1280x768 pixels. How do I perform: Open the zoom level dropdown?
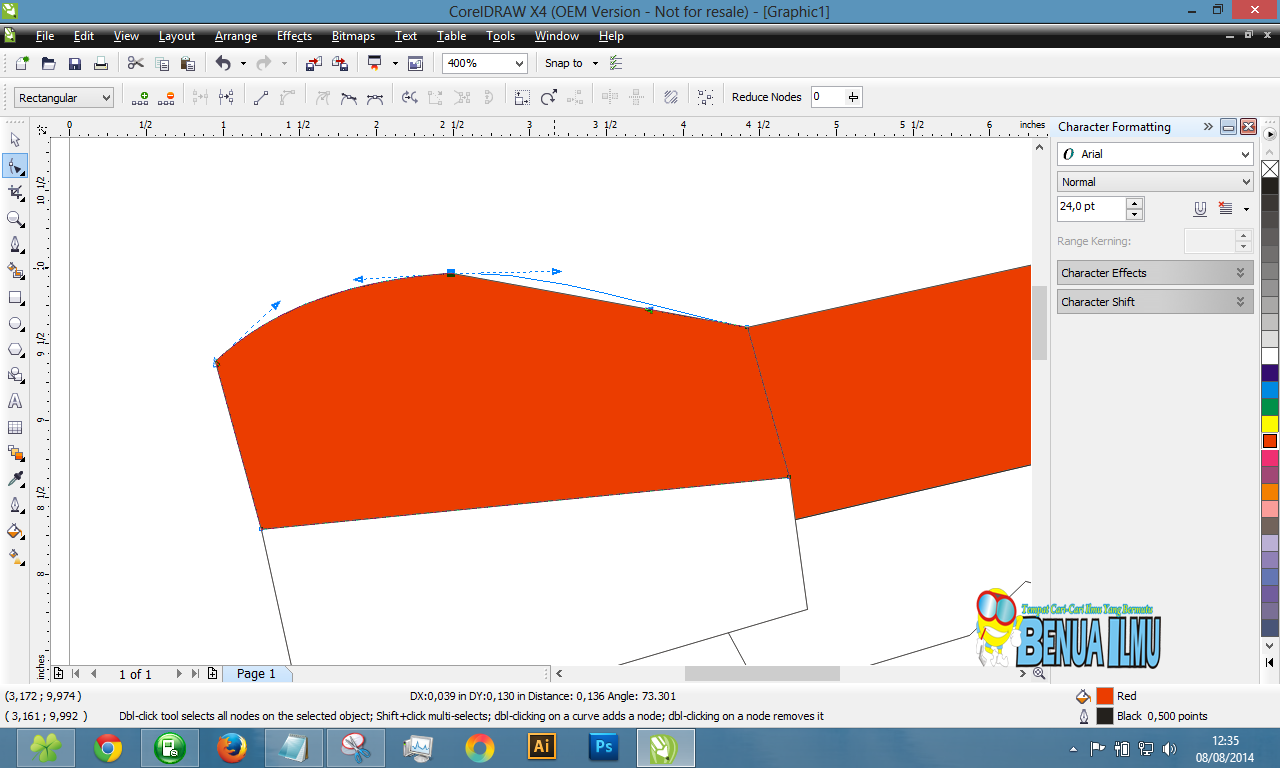[x=518, y=63]
